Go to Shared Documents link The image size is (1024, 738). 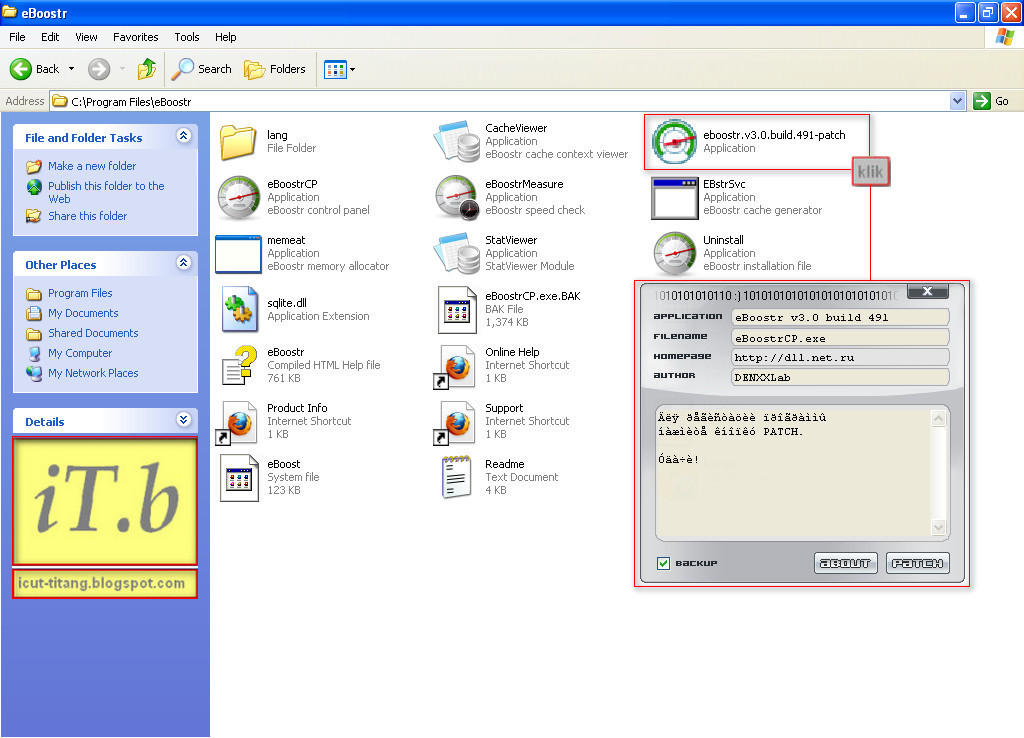(93, 333)
